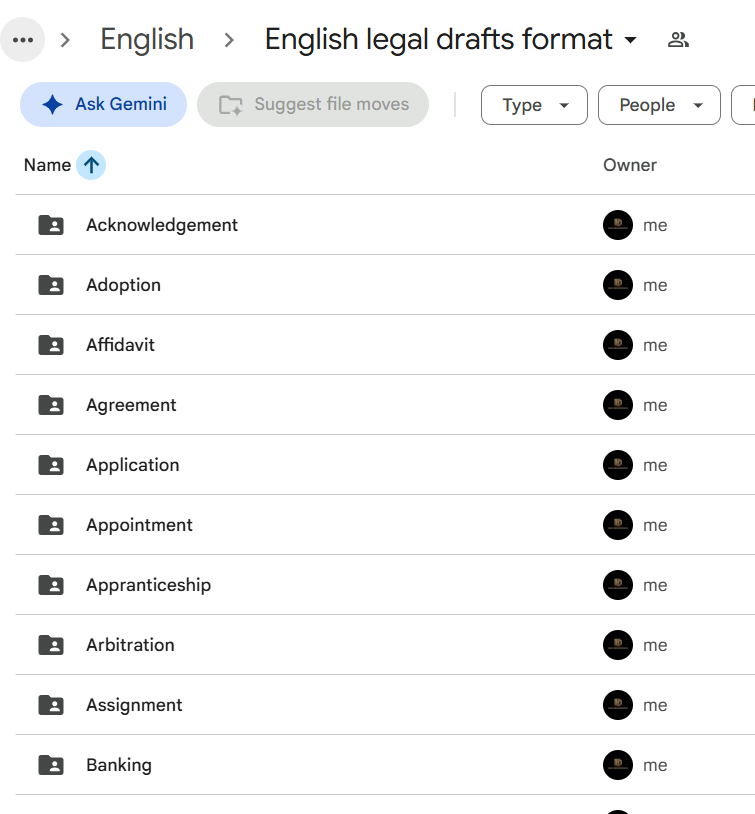The width and height of the screenshot is (755, 814).
Task: Open the People filter dropdown
Action: [x=659, y=105]
